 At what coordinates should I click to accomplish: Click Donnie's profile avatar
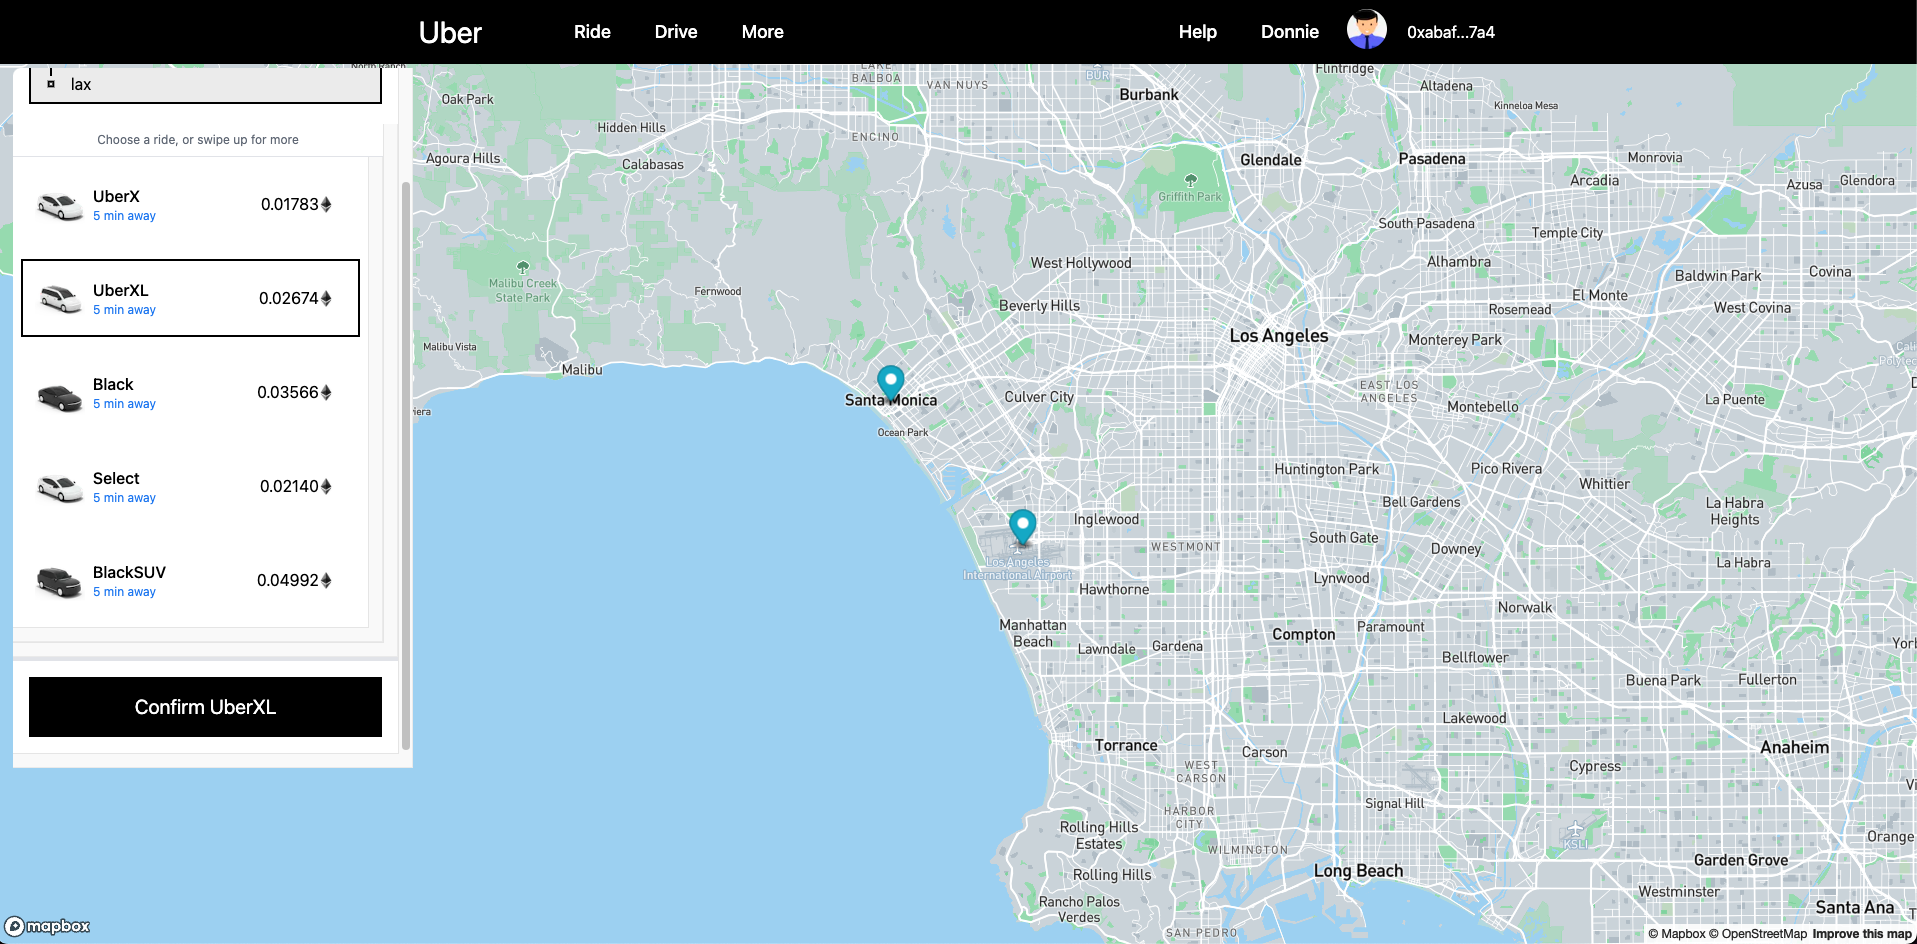point(1366,29)
